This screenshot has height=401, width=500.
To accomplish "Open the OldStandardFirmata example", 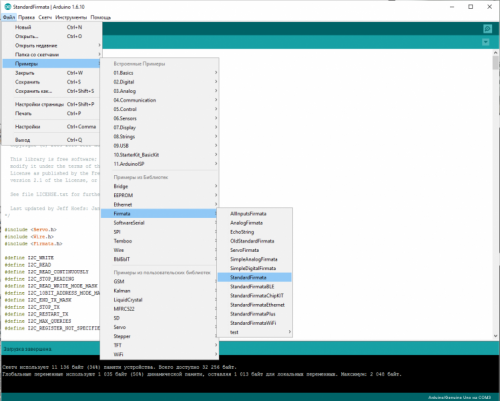I will [x=255, y=241].
